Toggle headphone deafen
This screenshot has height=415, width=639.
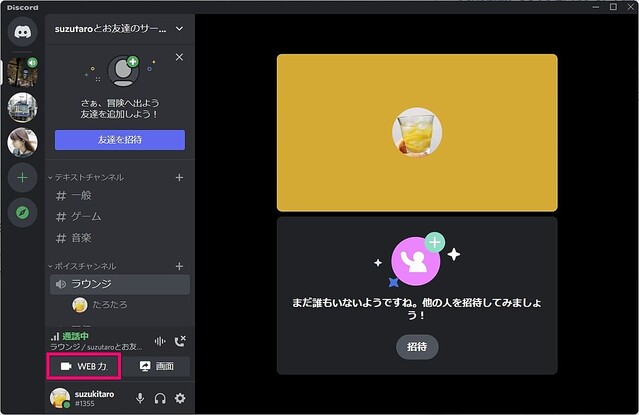coord(160,399)
